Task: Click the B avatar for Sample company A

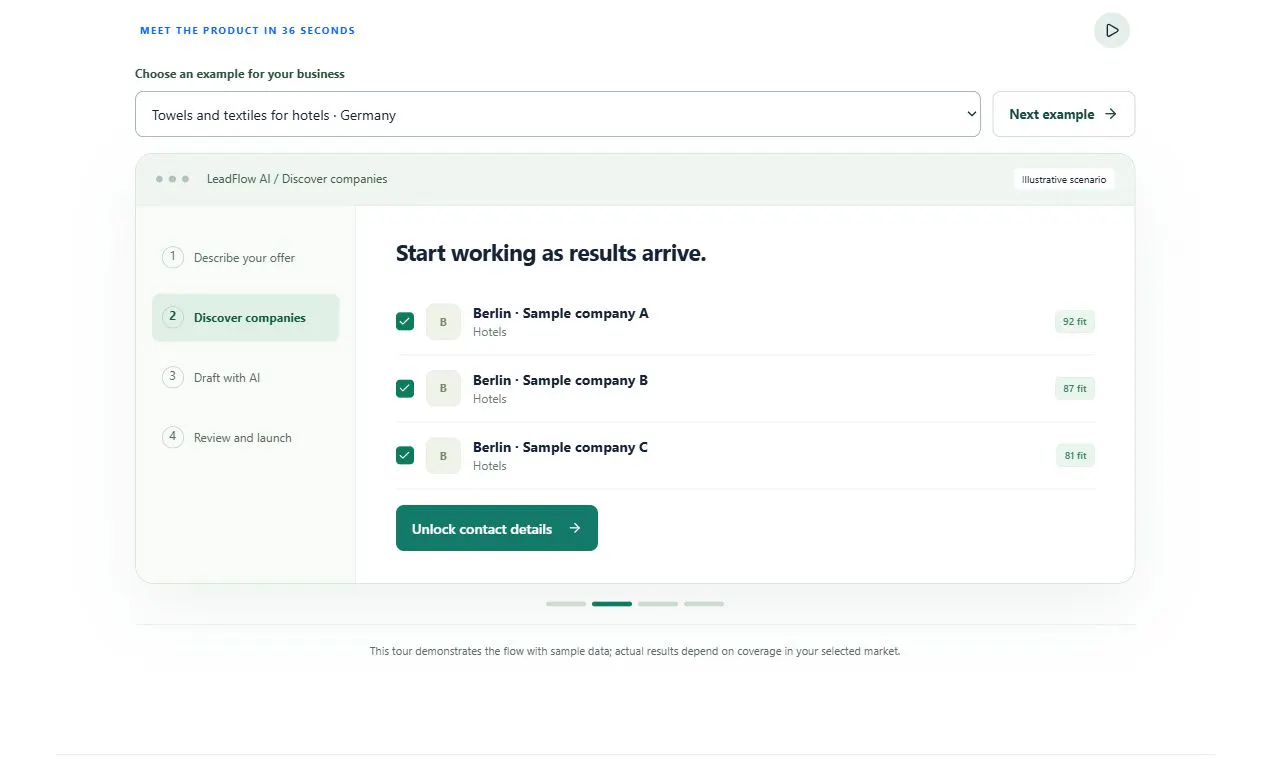Action: 443,322
